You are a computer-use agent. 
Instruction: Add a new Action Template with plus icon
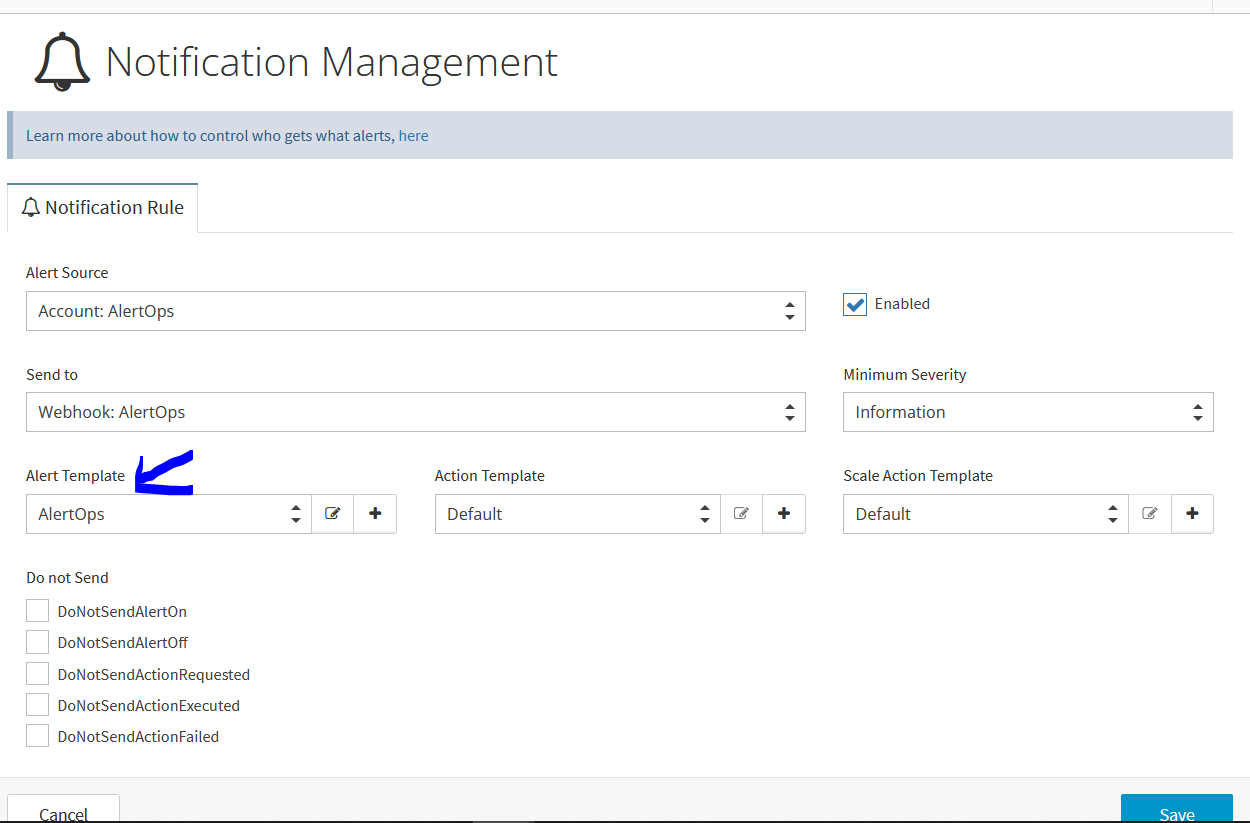pyautogui.click(x=784, y=514)
